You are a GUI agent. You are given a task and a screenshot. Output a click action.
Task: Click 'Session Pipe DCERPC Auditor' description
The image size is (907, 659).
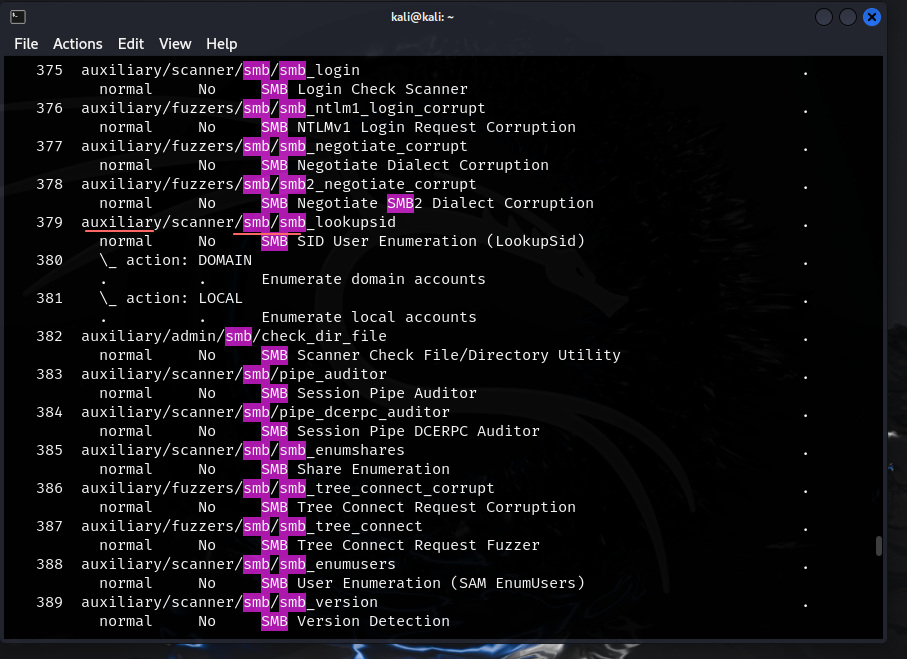pos(418,432)
